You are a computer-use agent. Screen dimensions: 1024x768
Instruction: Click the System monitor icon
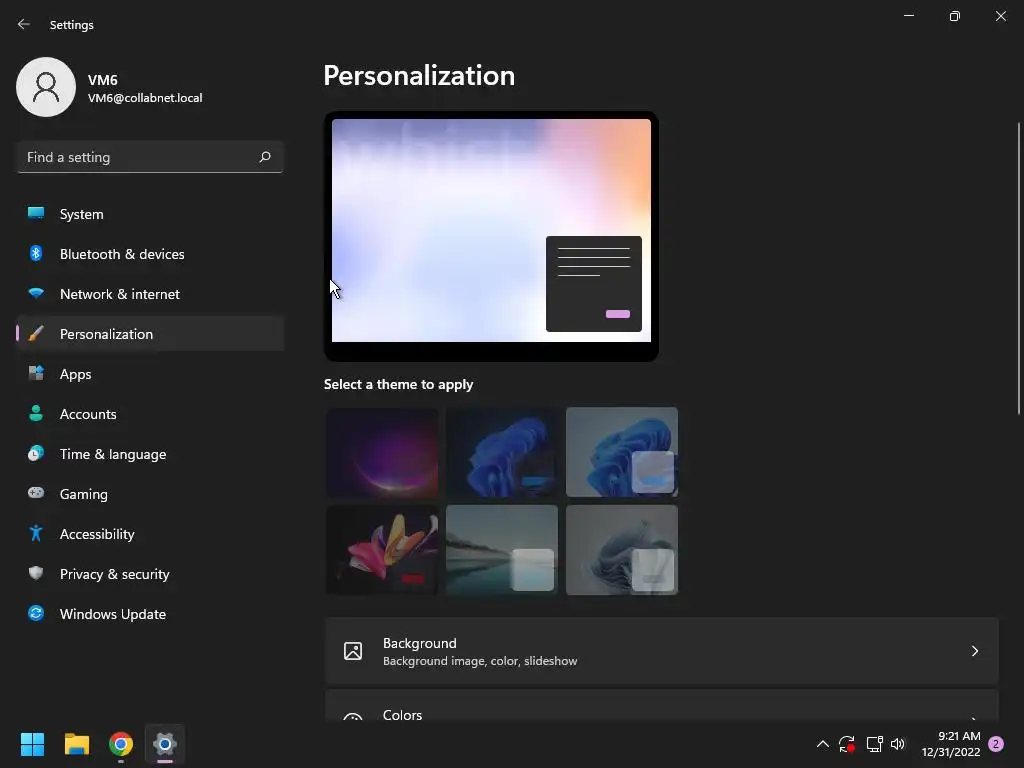[36, 214]
